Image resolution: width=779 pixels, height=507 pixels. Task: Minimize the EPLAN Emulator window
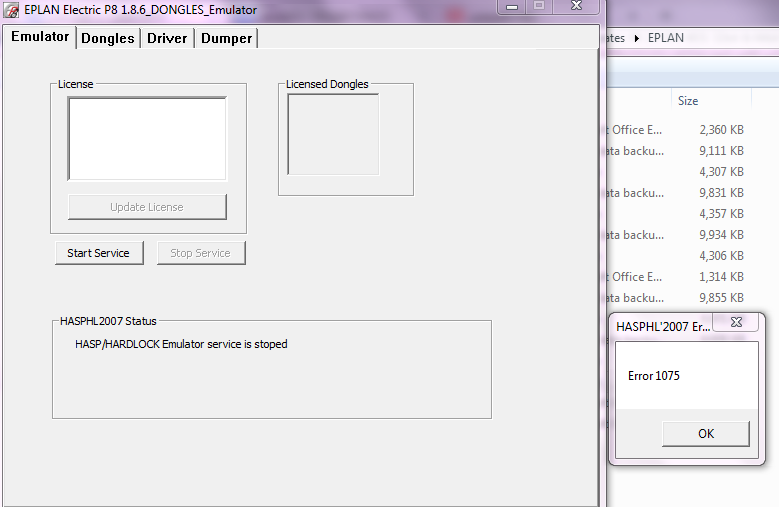pyautogui.click(x=512, y=7)
